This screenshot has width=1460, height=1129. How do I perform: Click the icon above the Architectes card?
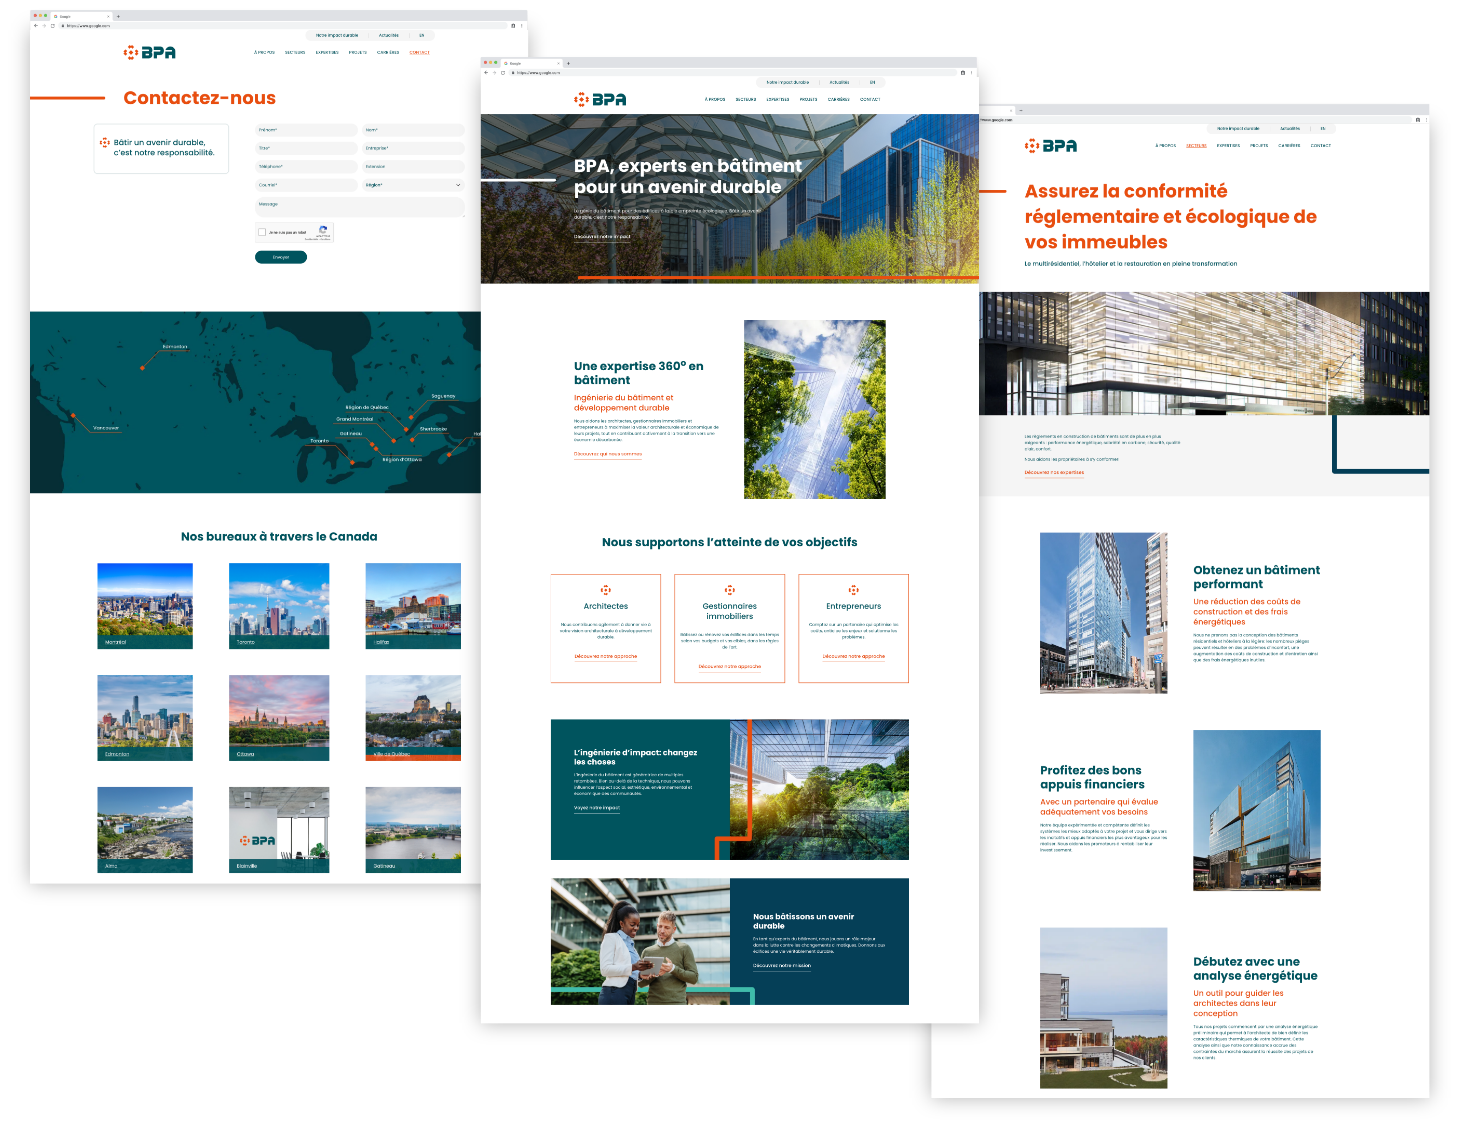point(606,590)
